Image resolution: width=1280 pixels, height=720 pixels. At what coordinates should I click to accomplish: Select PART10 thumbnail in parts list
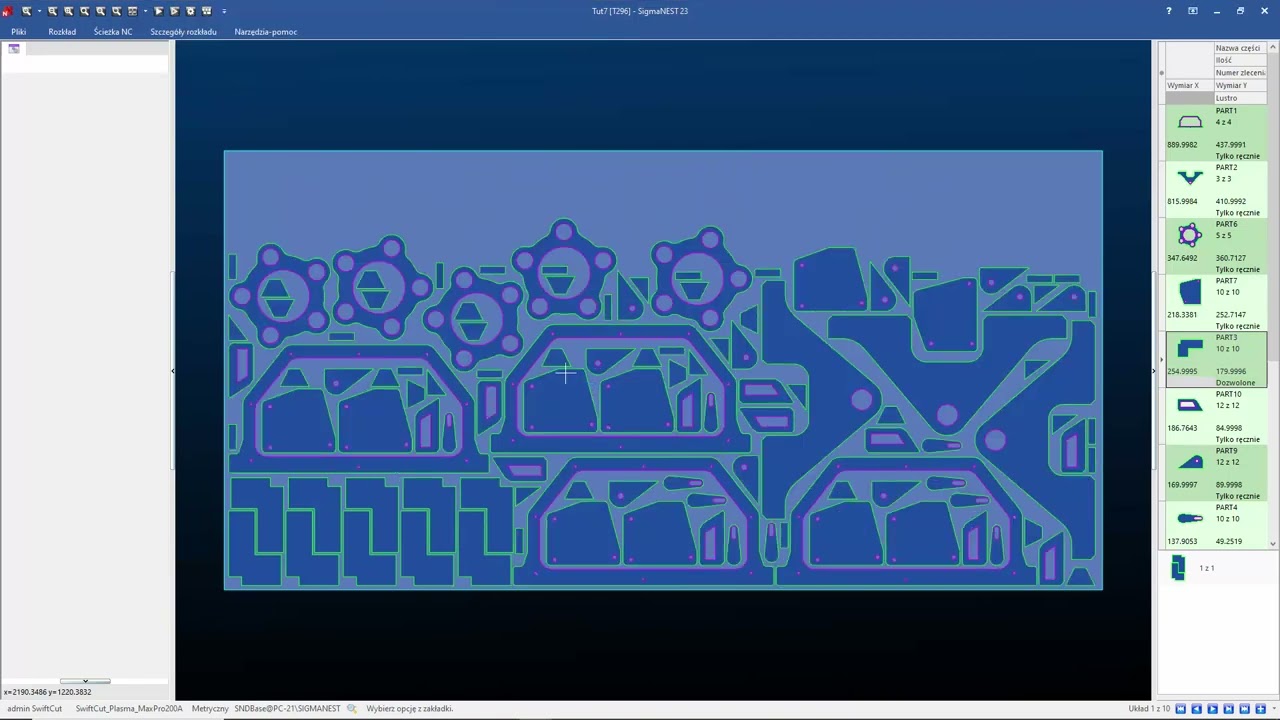1189,405
